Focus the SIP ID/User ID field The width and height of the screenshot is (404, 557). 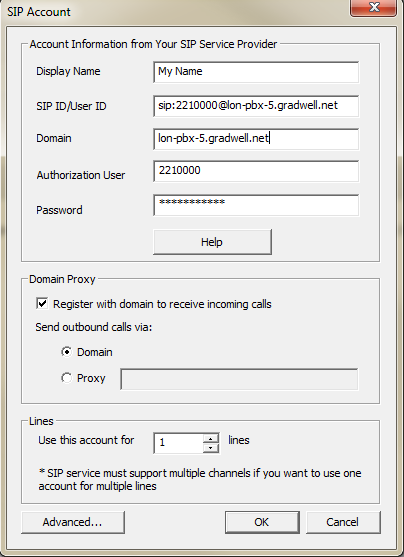pos(256,106)
